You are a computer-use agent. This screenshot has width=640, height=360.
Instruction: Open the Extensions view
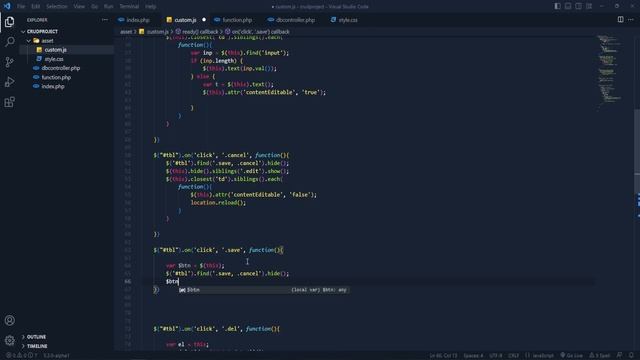[x=9, y=102]
